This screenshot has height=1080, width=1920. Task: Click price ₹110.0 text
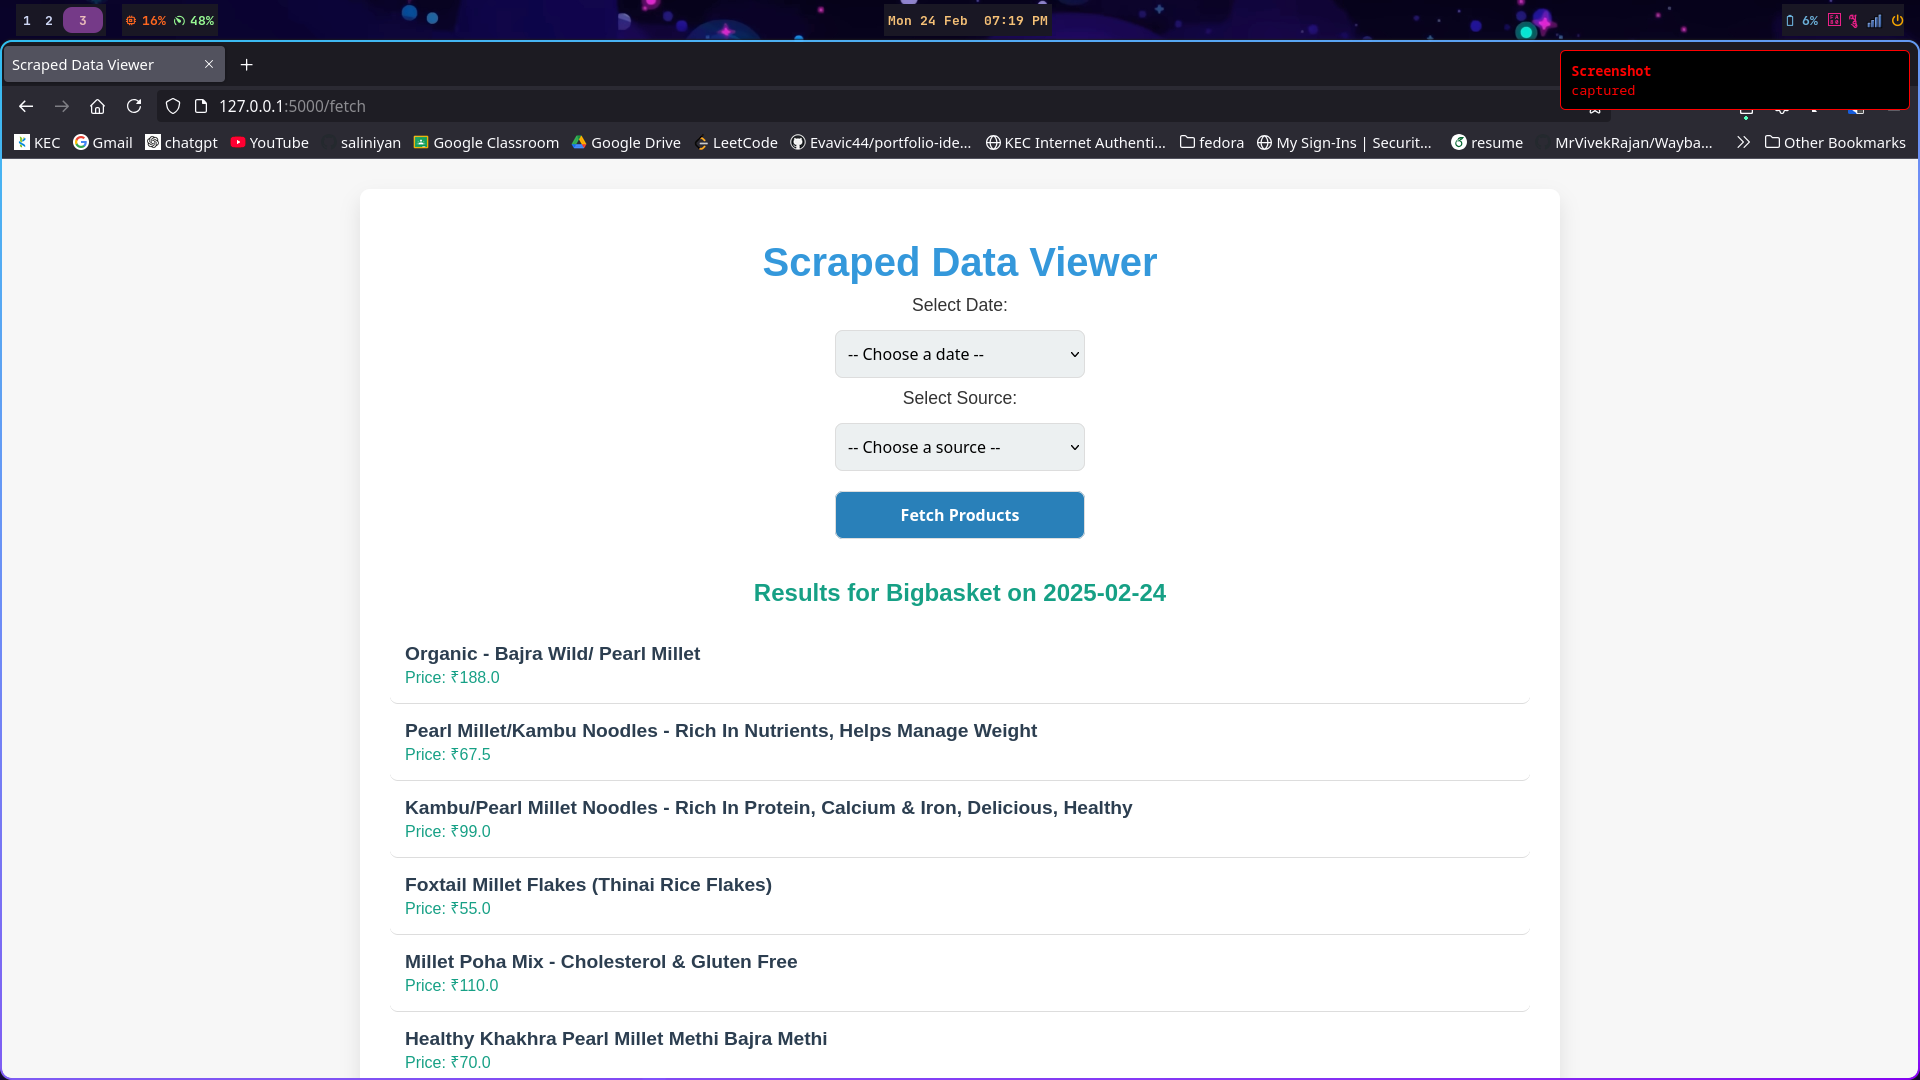tap(452, 986)
